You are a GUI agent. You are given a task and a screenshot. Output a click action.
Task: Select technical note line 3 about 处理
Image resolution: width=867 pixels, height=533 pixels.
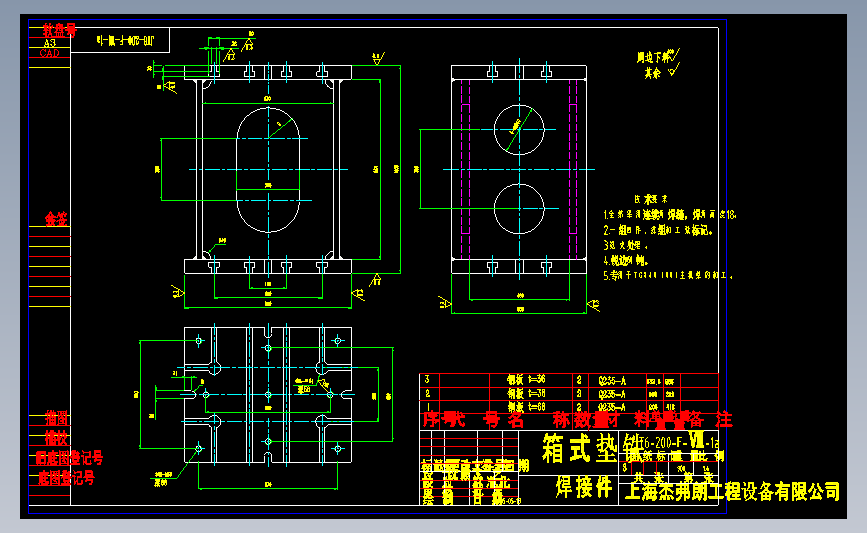point(625,245)
